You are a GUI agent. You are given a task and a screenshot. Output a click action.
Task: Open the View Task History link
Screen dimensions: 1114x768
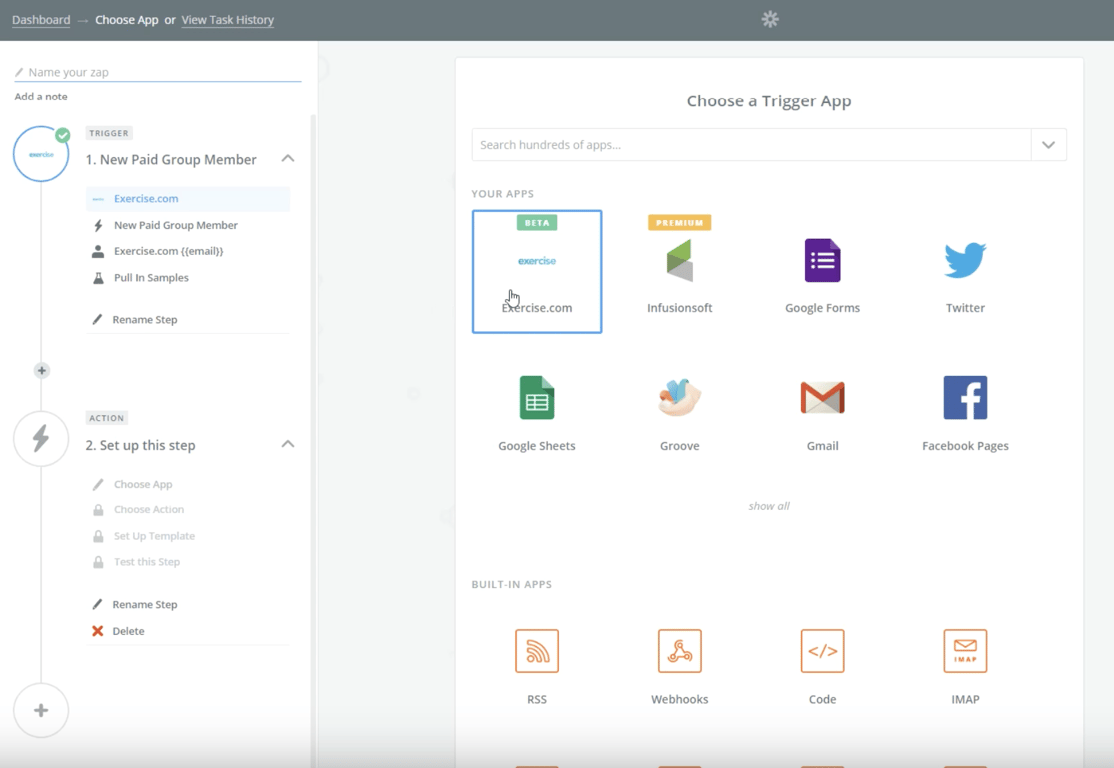click(227, 20)
